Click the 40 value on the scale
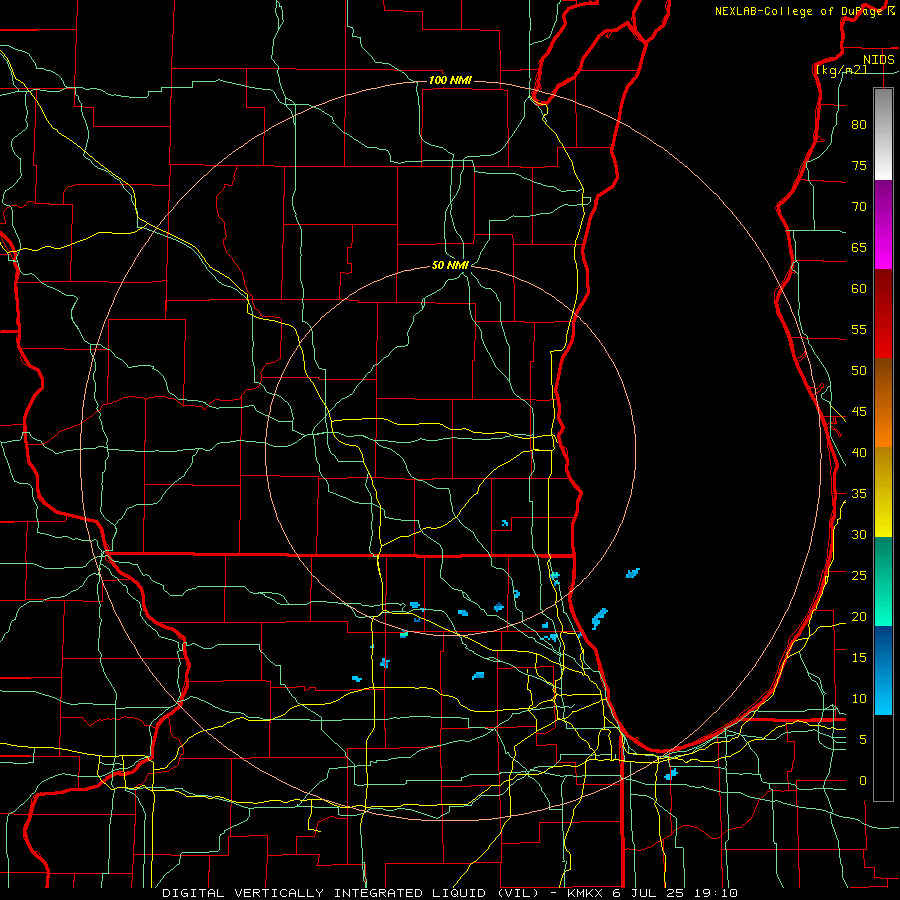 859,453
